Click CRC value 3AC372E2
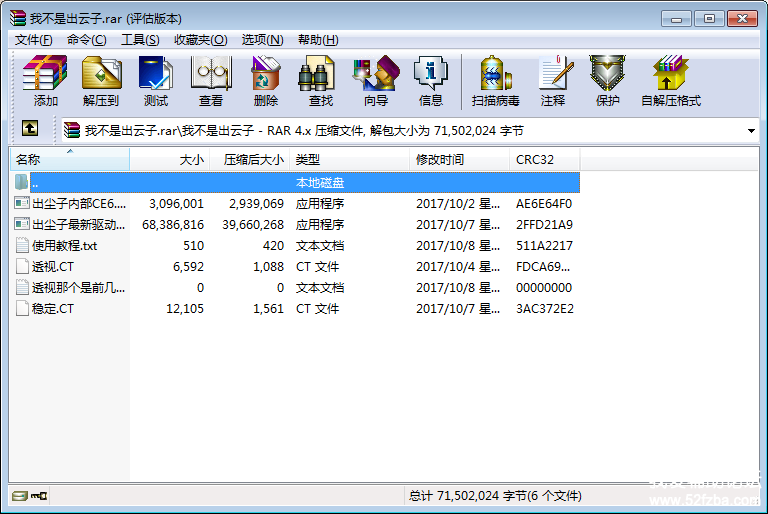The height and width of the screenshot is (514, 768). 545,309
